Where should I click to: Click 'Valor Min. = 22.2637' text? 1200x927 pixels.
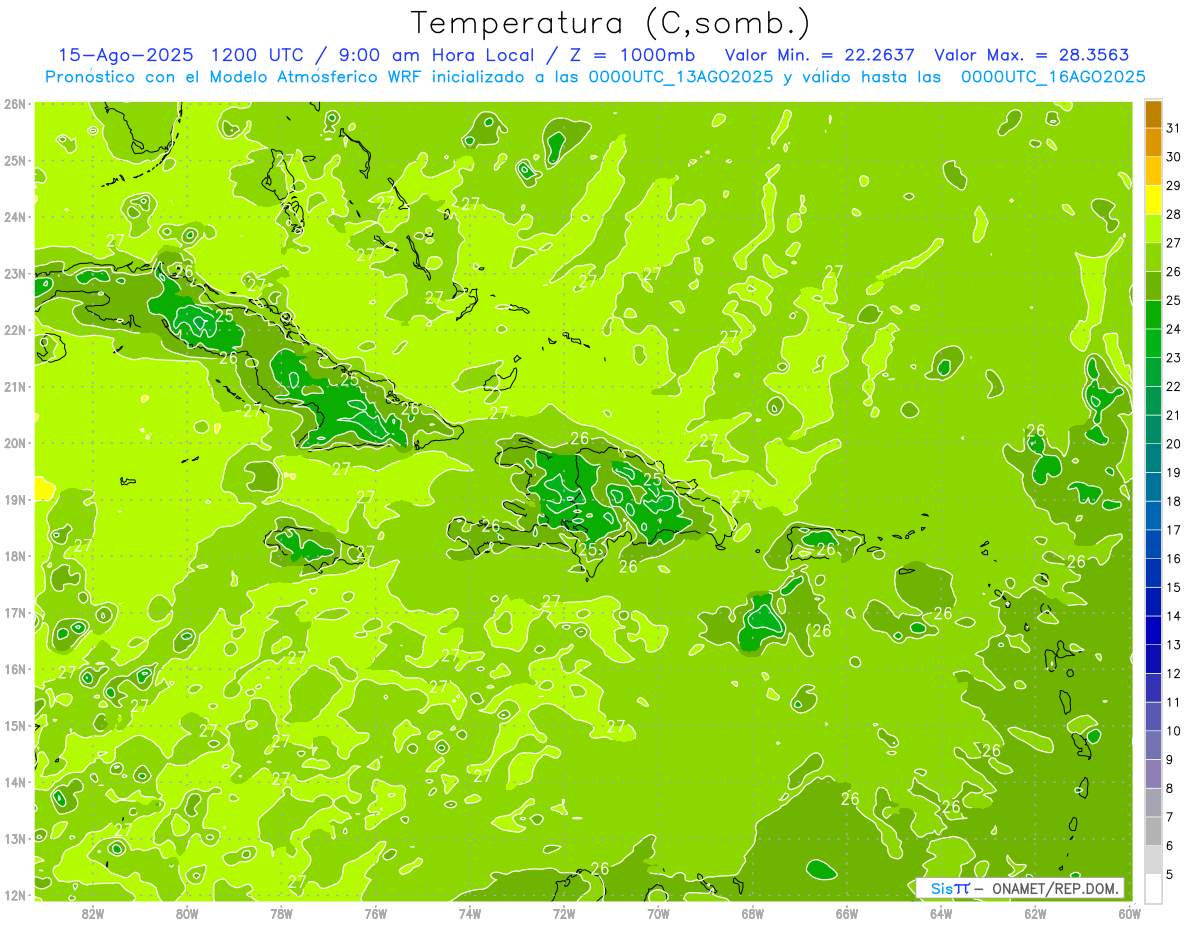tap(820, 55)
